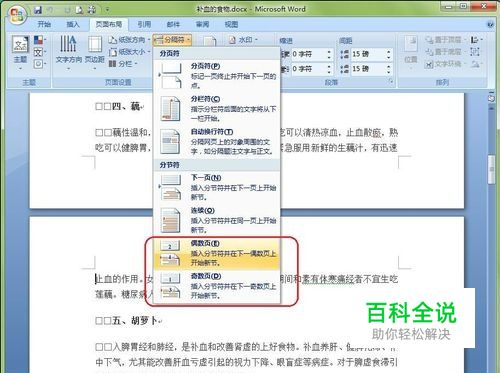This screenshot has height=373, width=500.
Task: Save the document from Quick Access toolbar
Action: tap(38, 10)
